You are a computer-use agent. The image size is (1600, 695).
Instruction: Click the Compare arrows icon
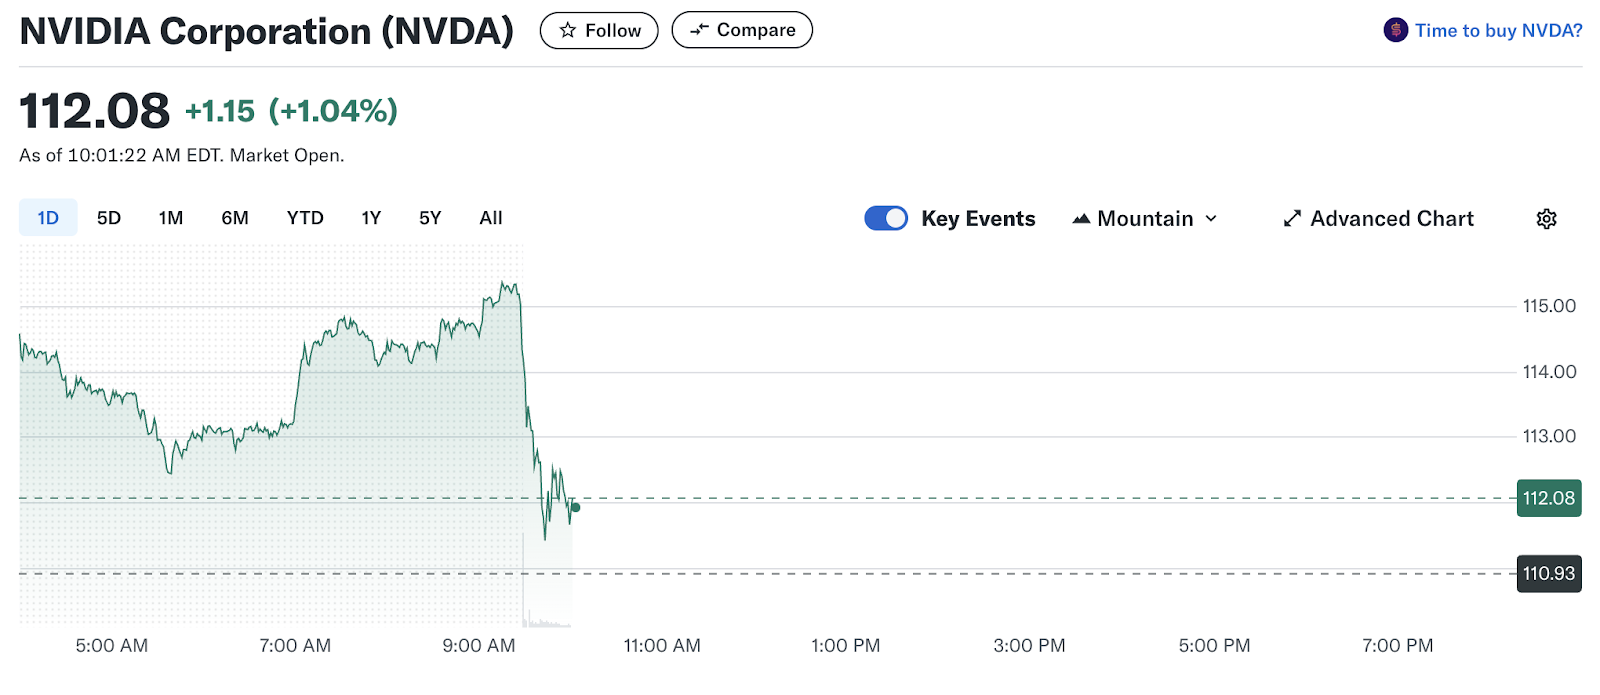click(699, 30)
